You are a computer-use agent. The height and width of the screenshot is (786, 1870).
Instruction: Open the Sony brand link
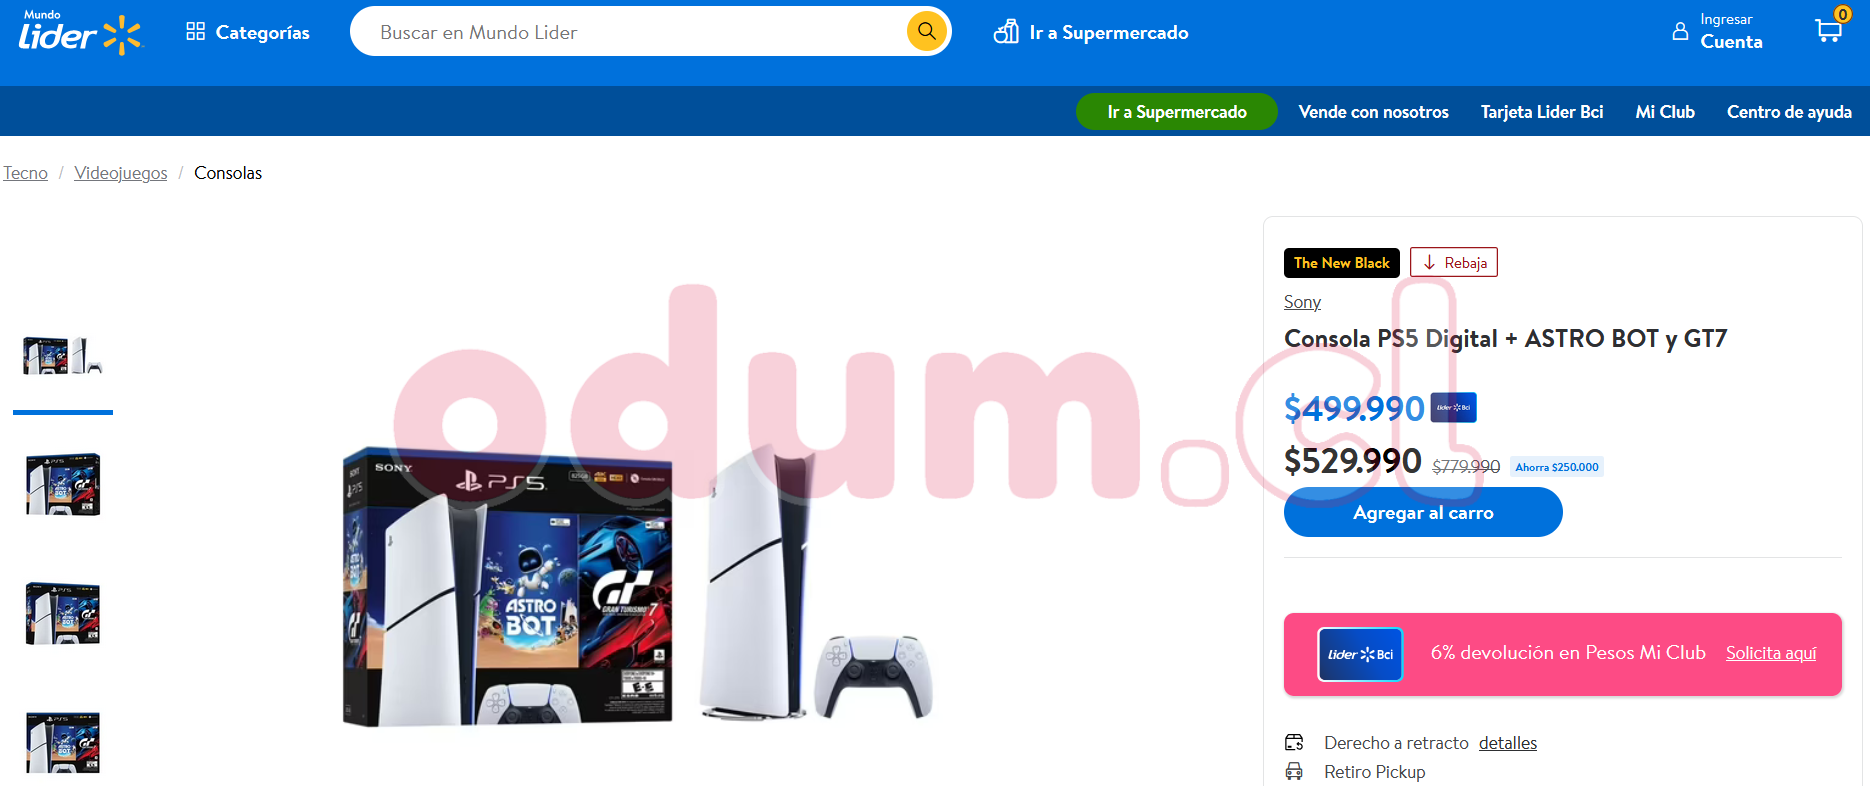[x=1302, y=302]
